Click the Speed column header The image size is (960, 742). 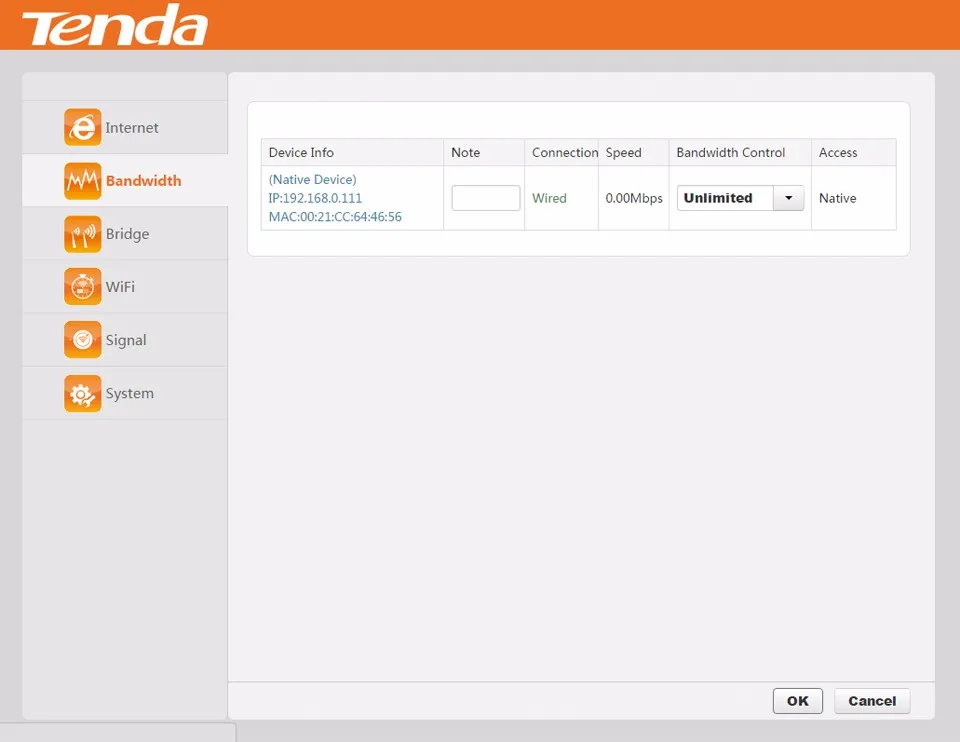click(623, 152)
